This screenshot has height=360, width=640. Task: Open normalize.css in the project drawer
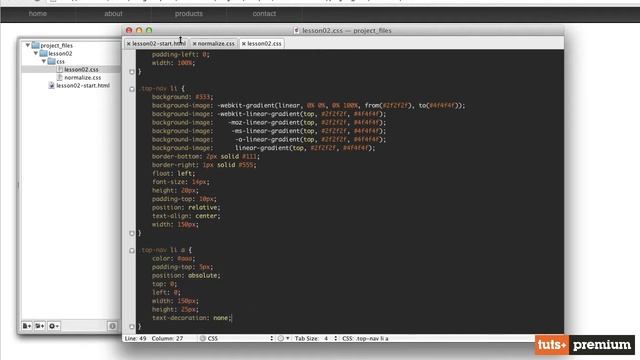[82, 77]
